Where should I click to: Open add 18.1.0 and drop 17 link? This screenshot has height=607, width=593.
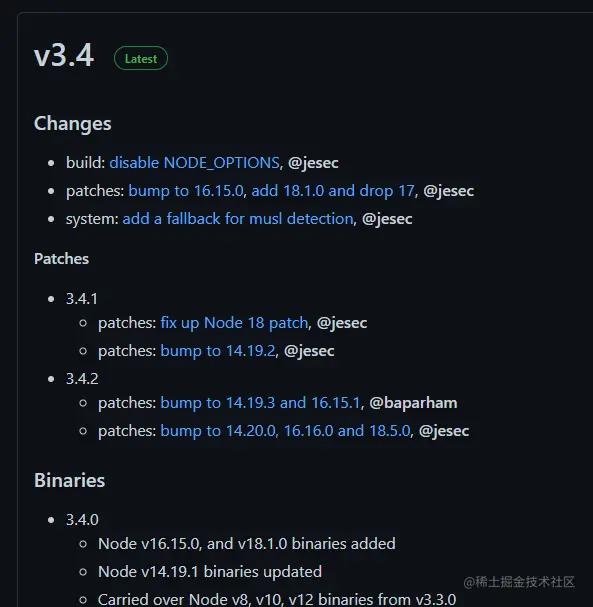point(333,191)
